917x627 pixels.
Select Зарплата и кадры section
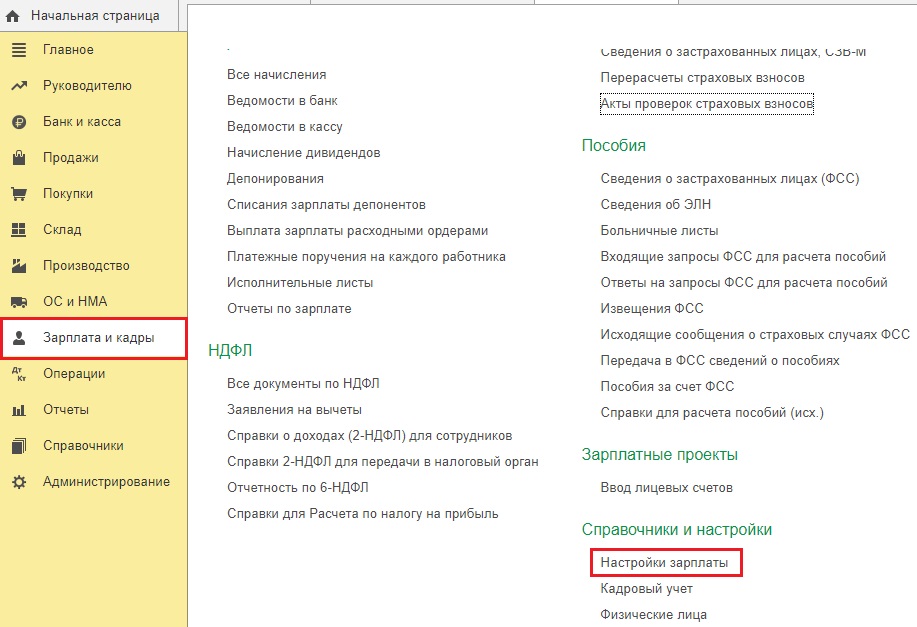[94, 338]
